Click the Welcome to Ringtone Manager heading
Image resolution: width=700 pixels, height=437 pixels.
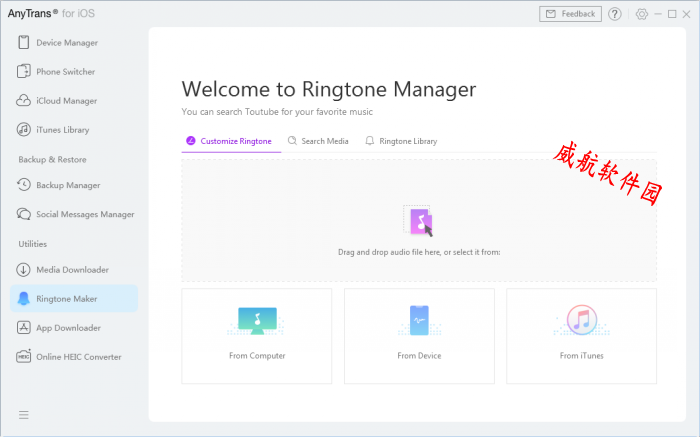click(329, 89)
